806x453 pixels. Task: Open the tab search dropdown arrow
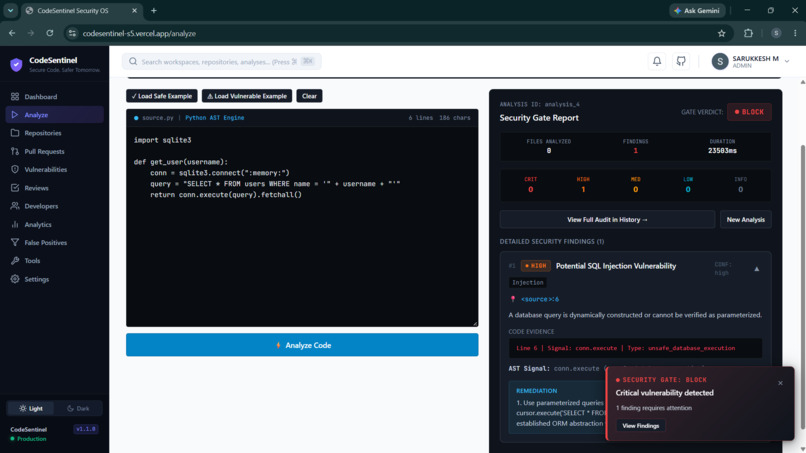10,10
